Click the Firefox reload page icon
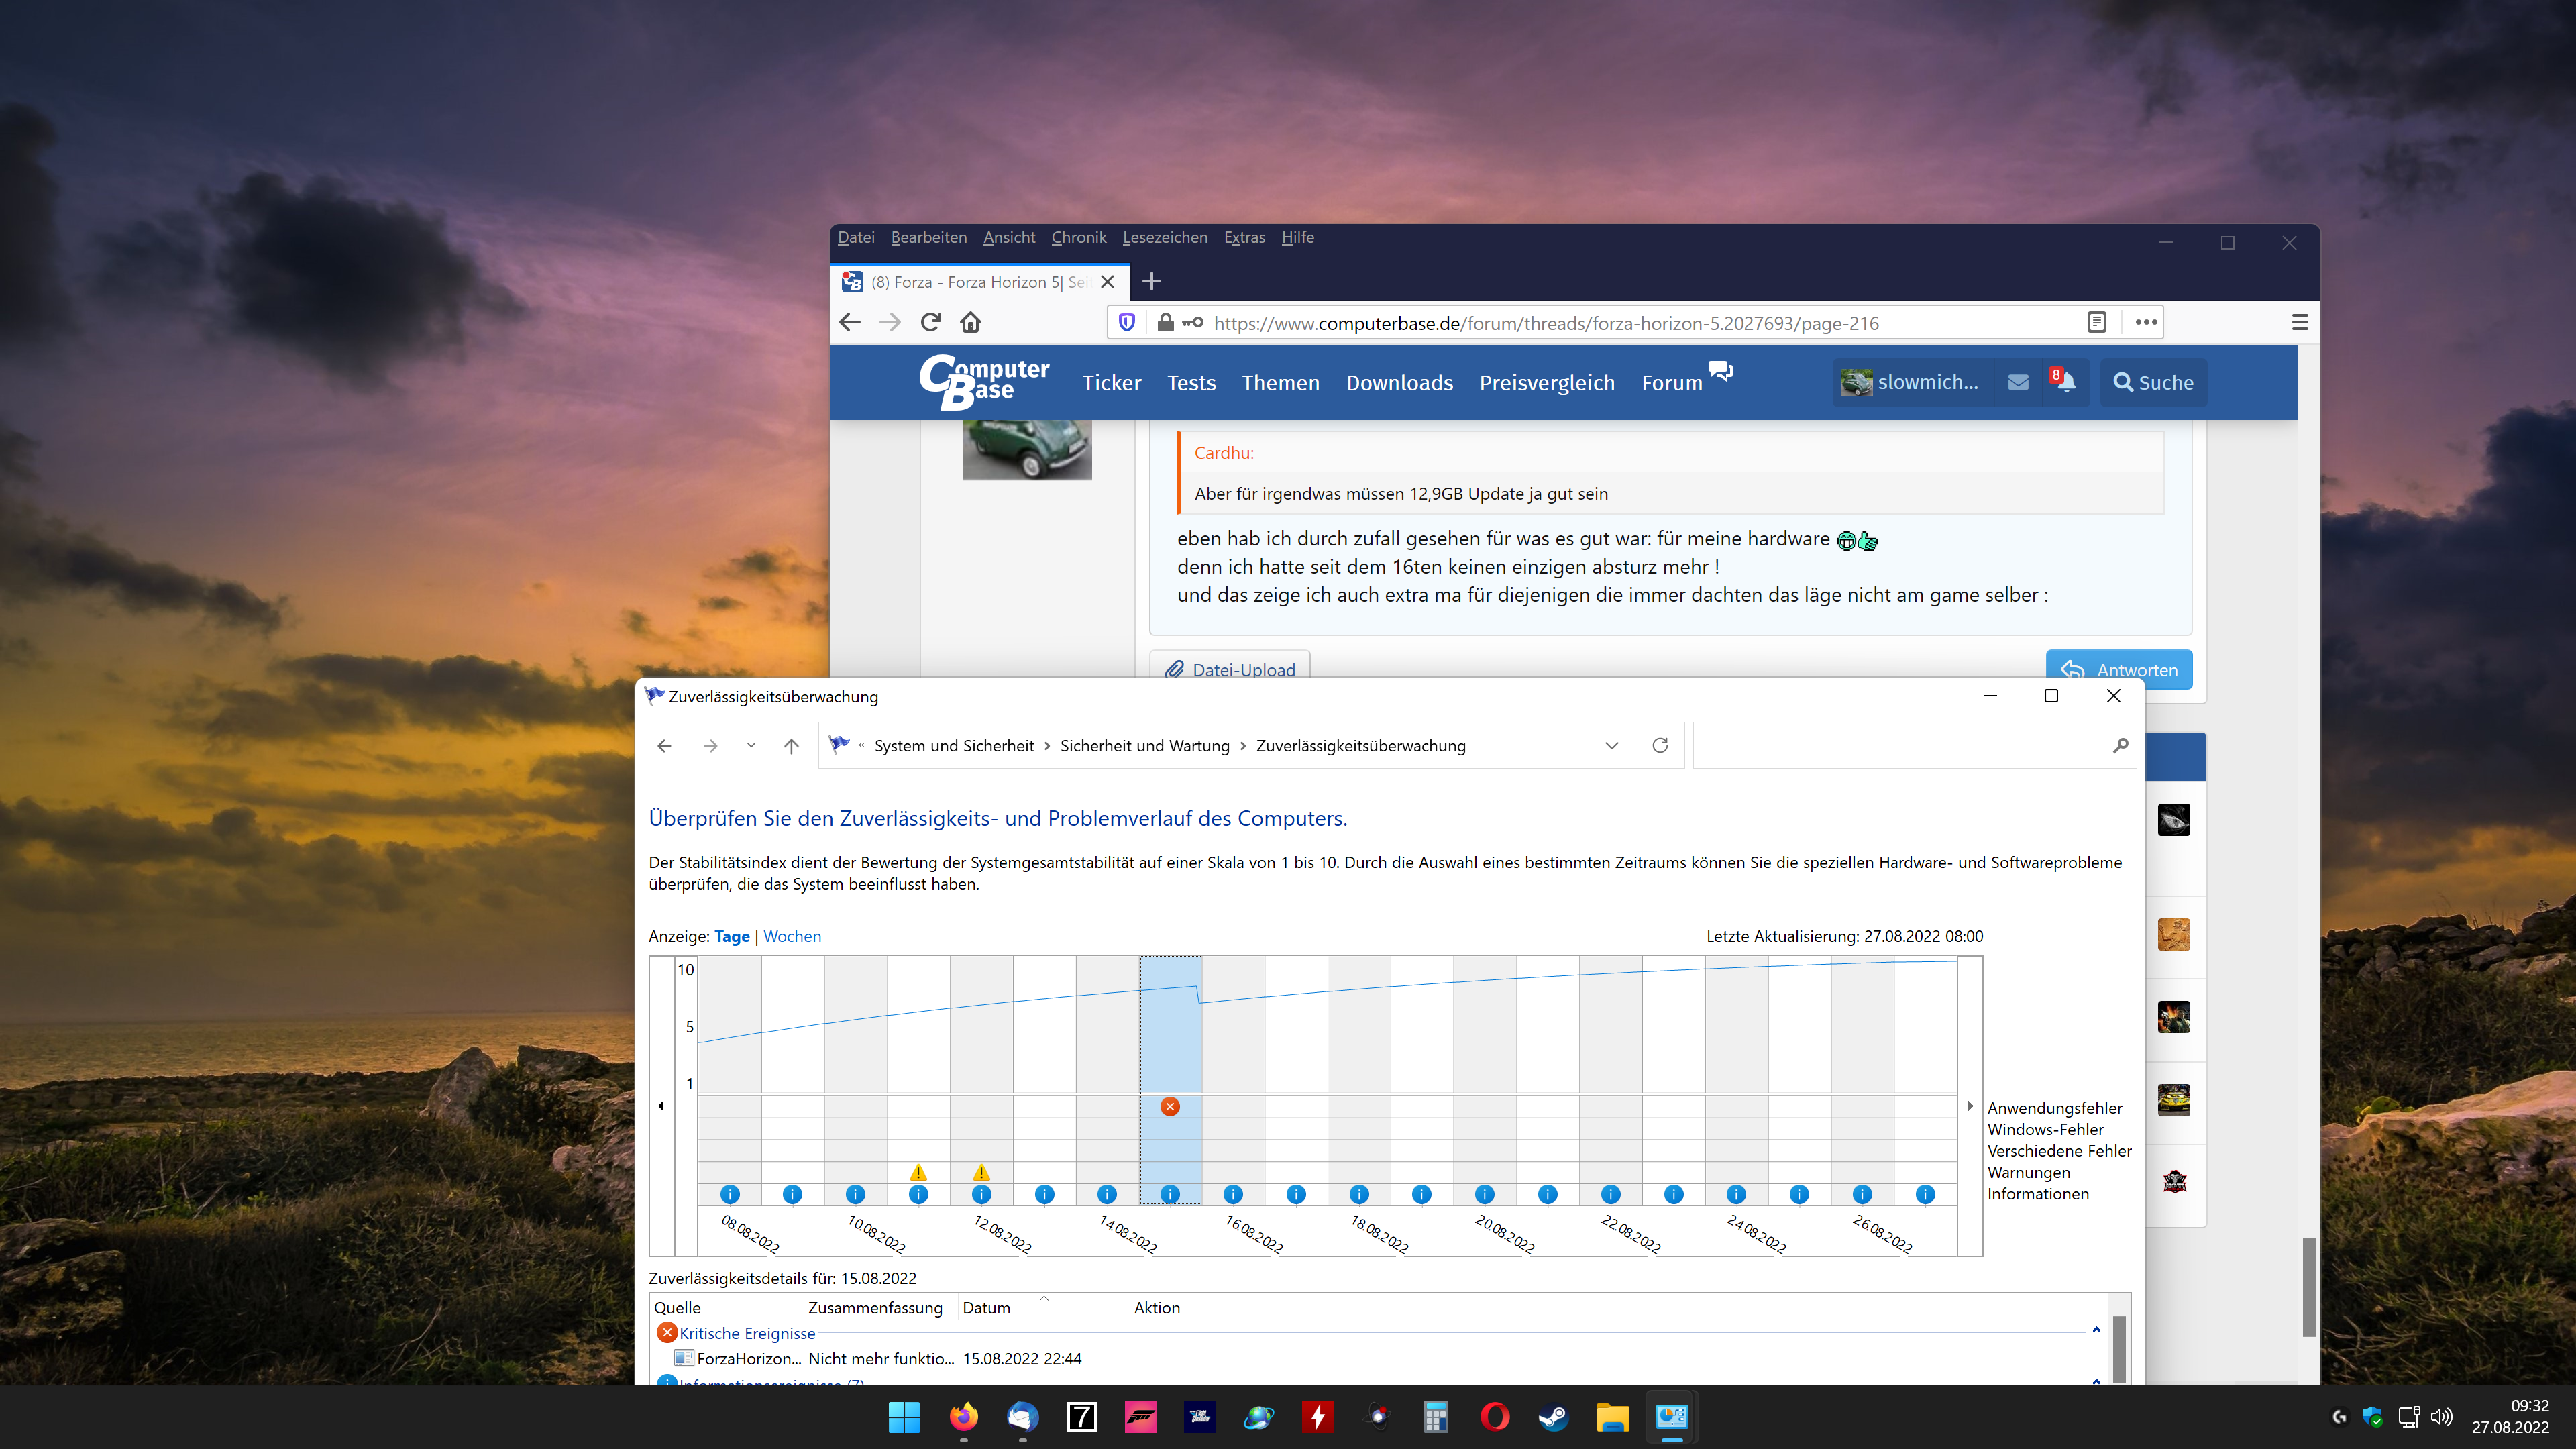The width and height of the screenshot is (2576, 1449). [931, 322]
